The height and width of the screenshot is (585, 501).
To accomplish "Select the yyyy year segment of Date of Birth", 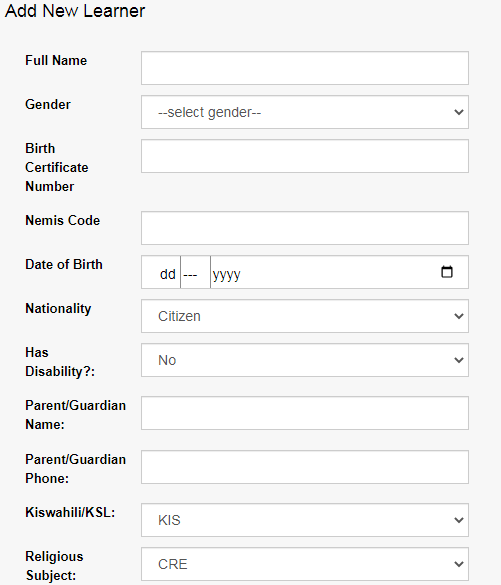I will click(x=226, y=274).
